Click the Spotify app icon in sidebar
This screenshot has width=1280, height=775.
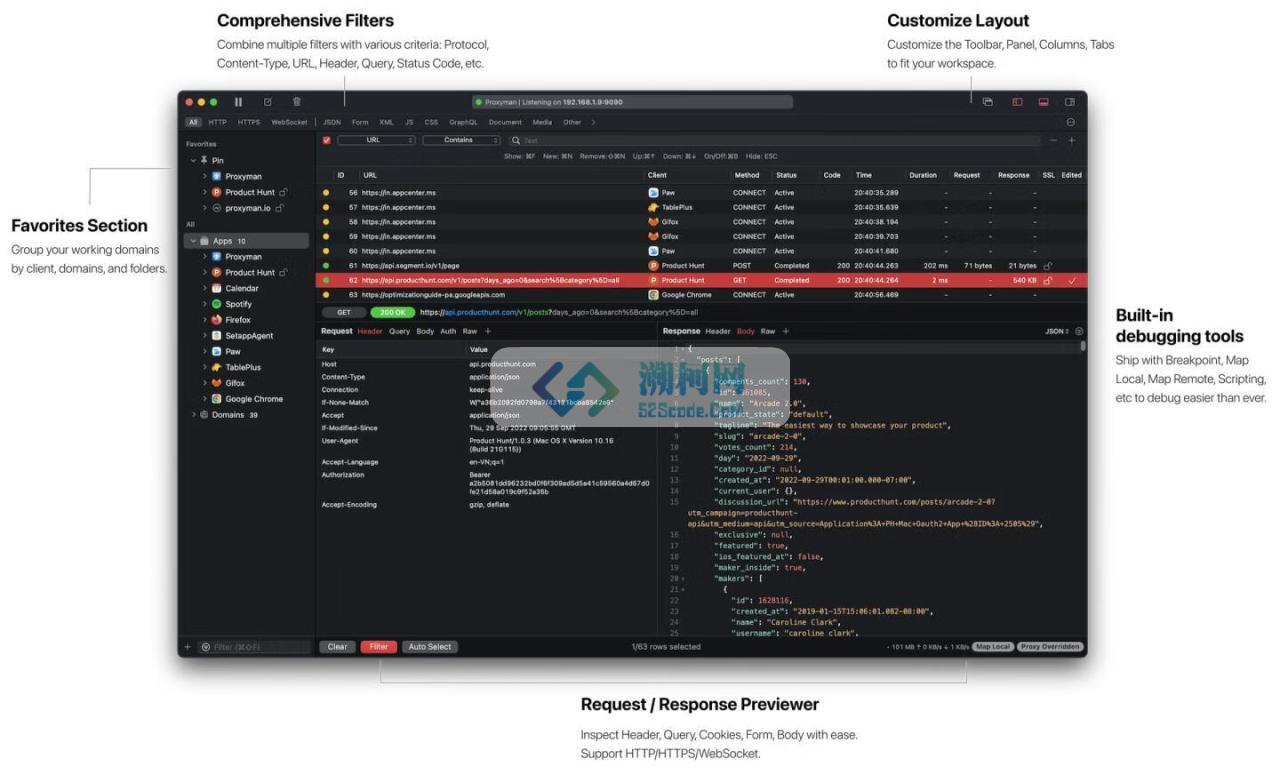(x=216, y=304)
